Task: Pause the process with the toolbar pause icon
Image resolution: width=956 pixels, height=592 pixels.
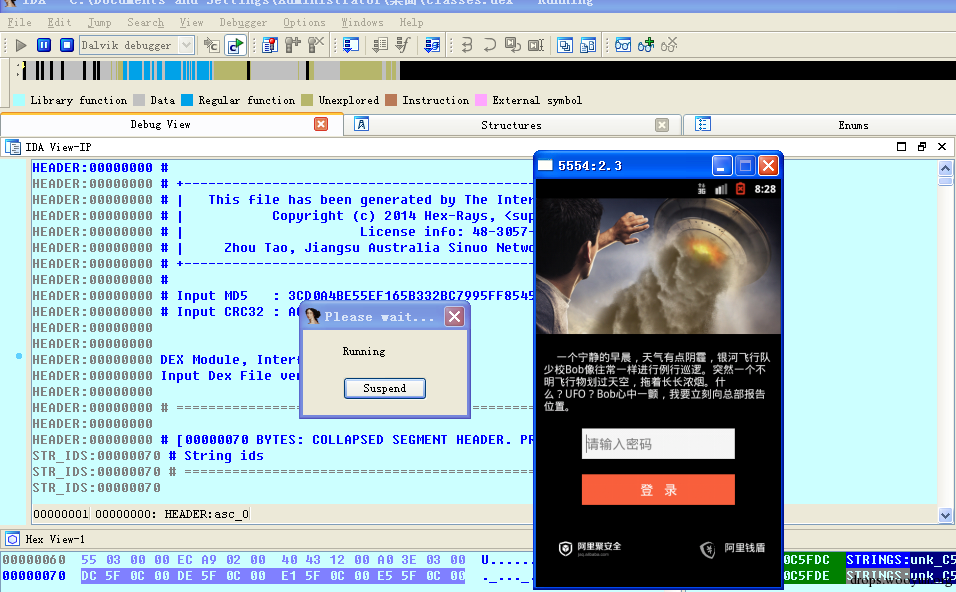Action: [44, 45]
